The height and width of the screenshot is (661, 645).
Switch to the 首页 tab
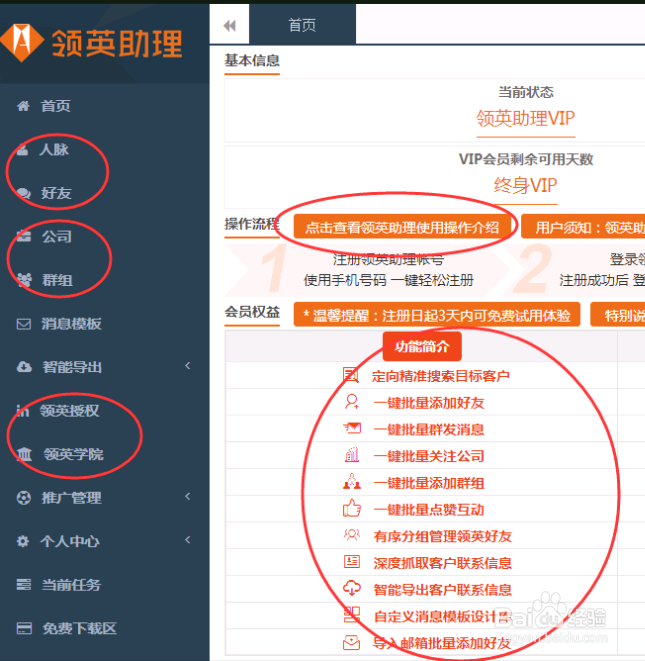302,25
